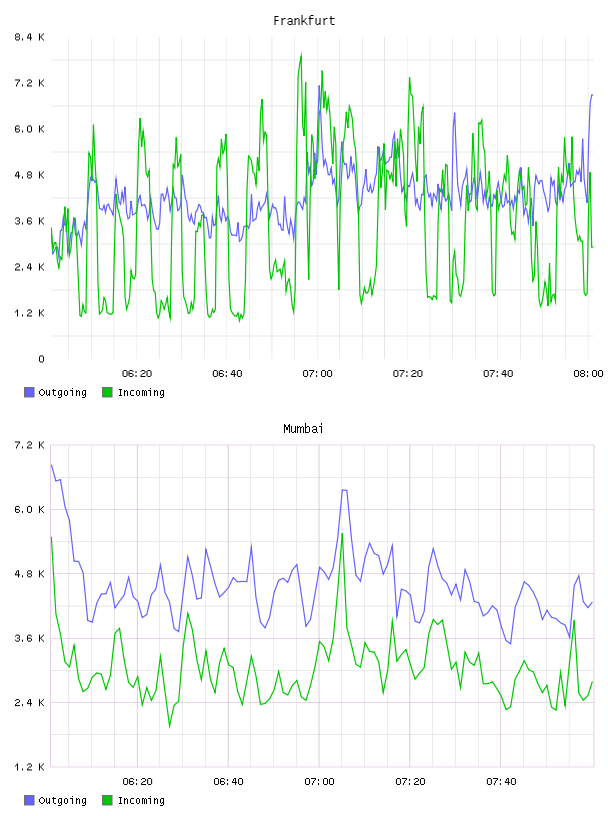Click 6.0 K label on Frankfurt axis
This screenshot has height=816, width=608.
pyautogui.click(x=30, y=129)
